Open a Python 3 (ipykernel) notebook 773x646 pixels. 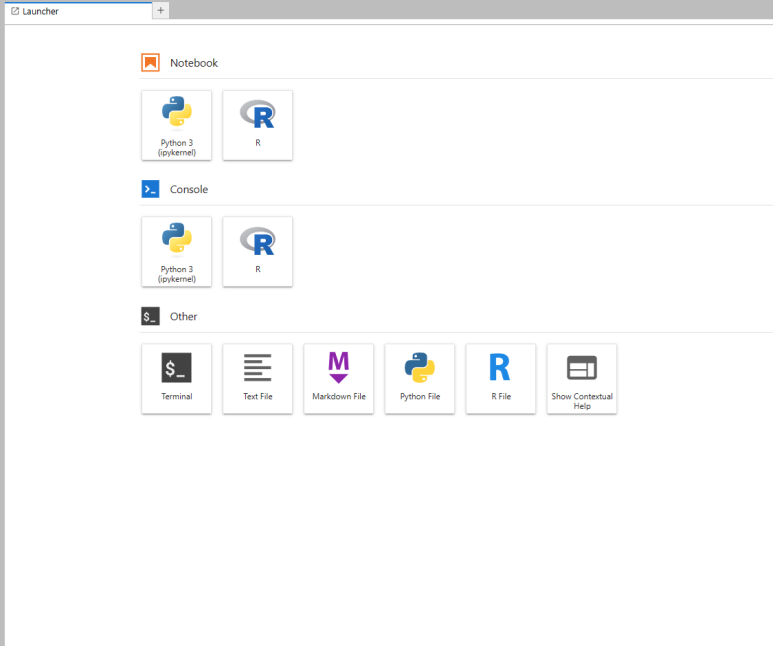(176, 125)
